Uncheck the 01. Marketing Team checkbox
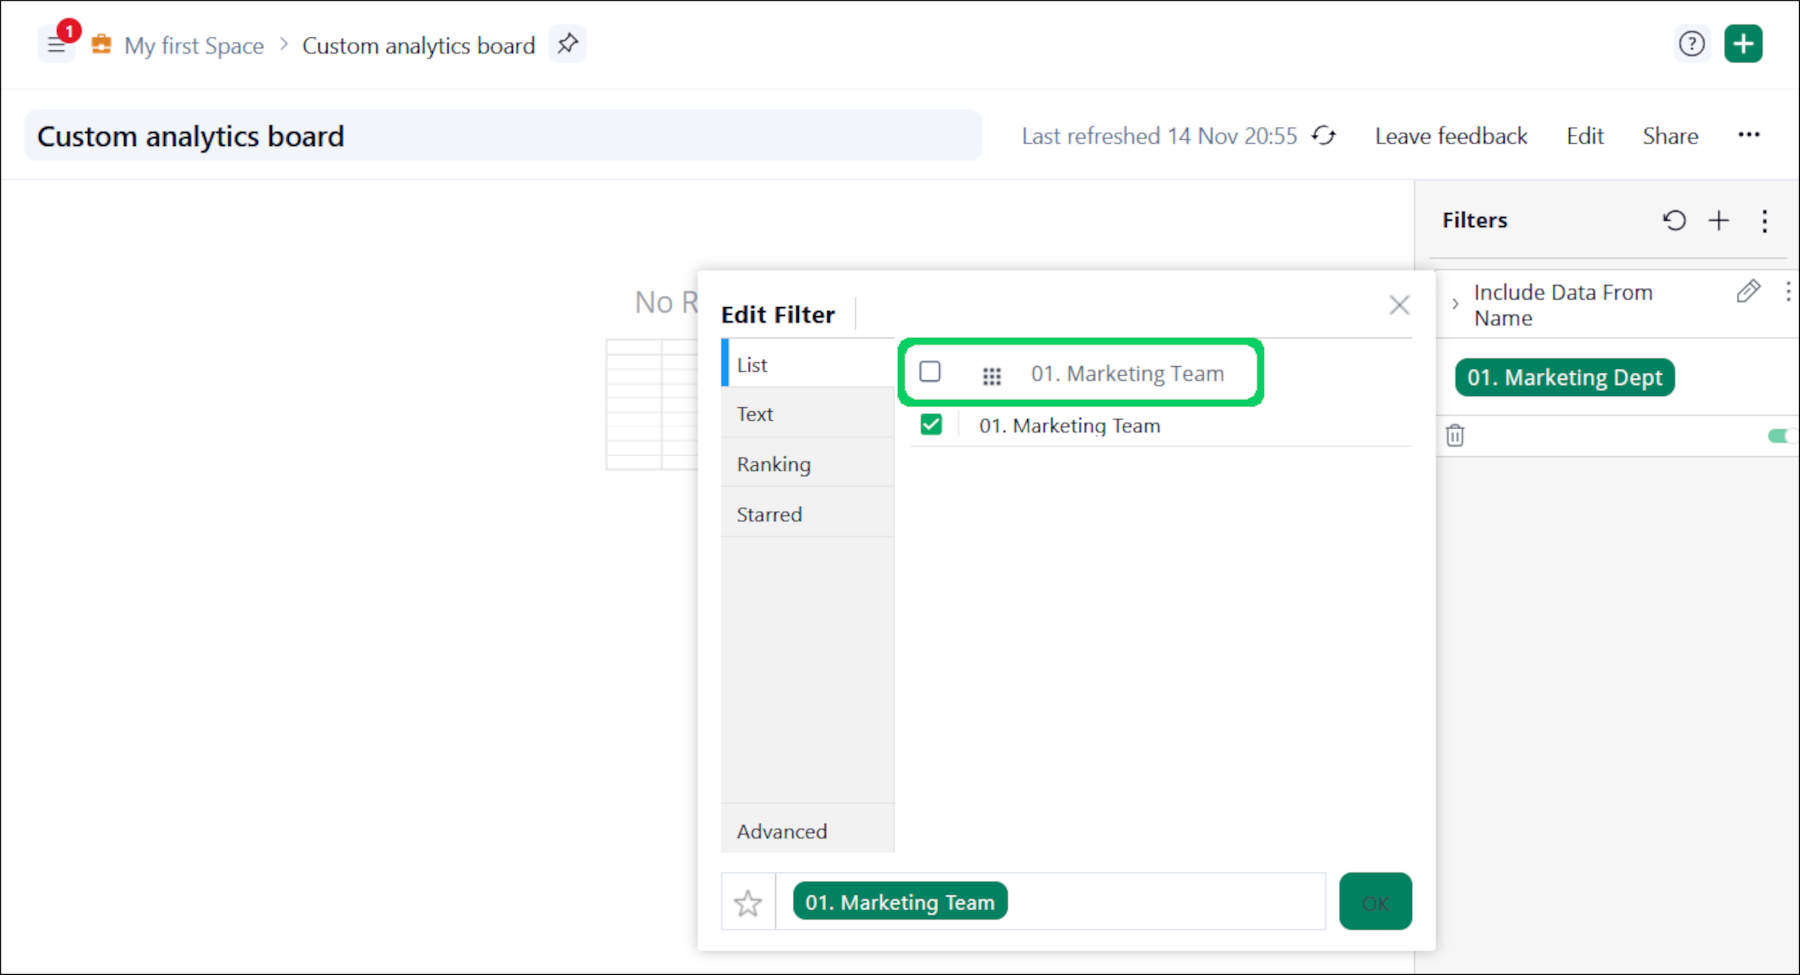 931,425
